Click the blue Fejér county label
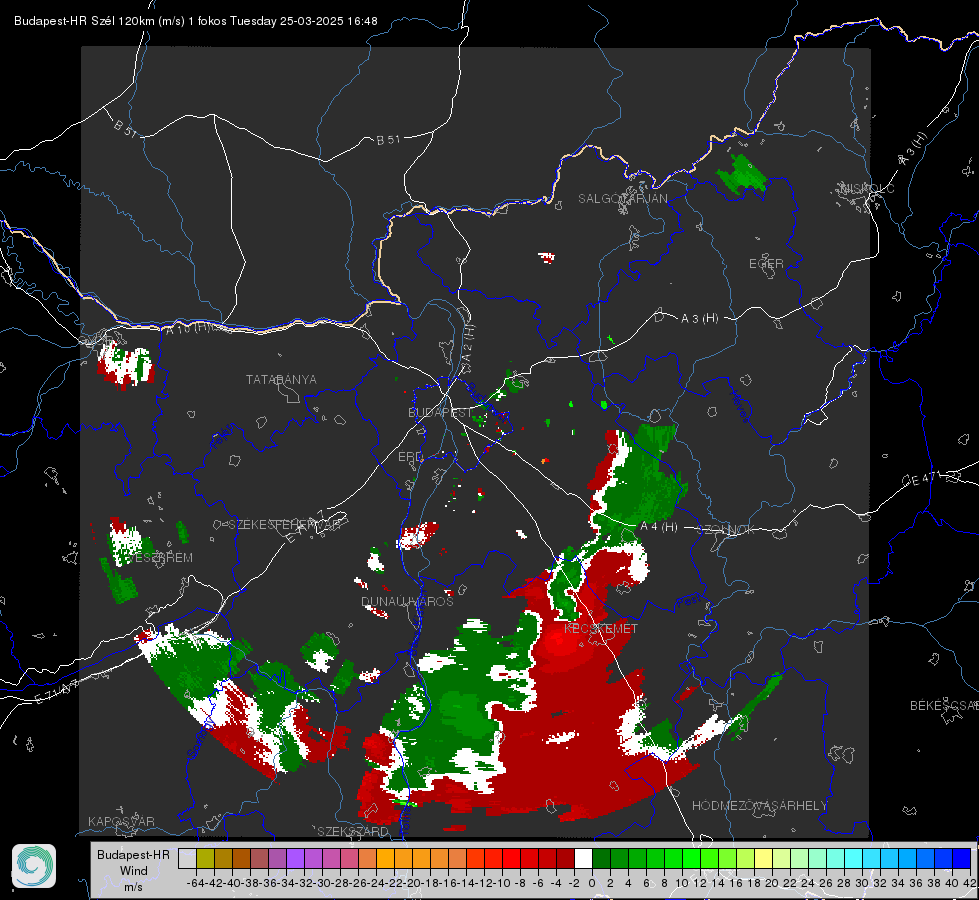Image resolution: width=979 pixels, height=900 pixels. pos(223,438)
